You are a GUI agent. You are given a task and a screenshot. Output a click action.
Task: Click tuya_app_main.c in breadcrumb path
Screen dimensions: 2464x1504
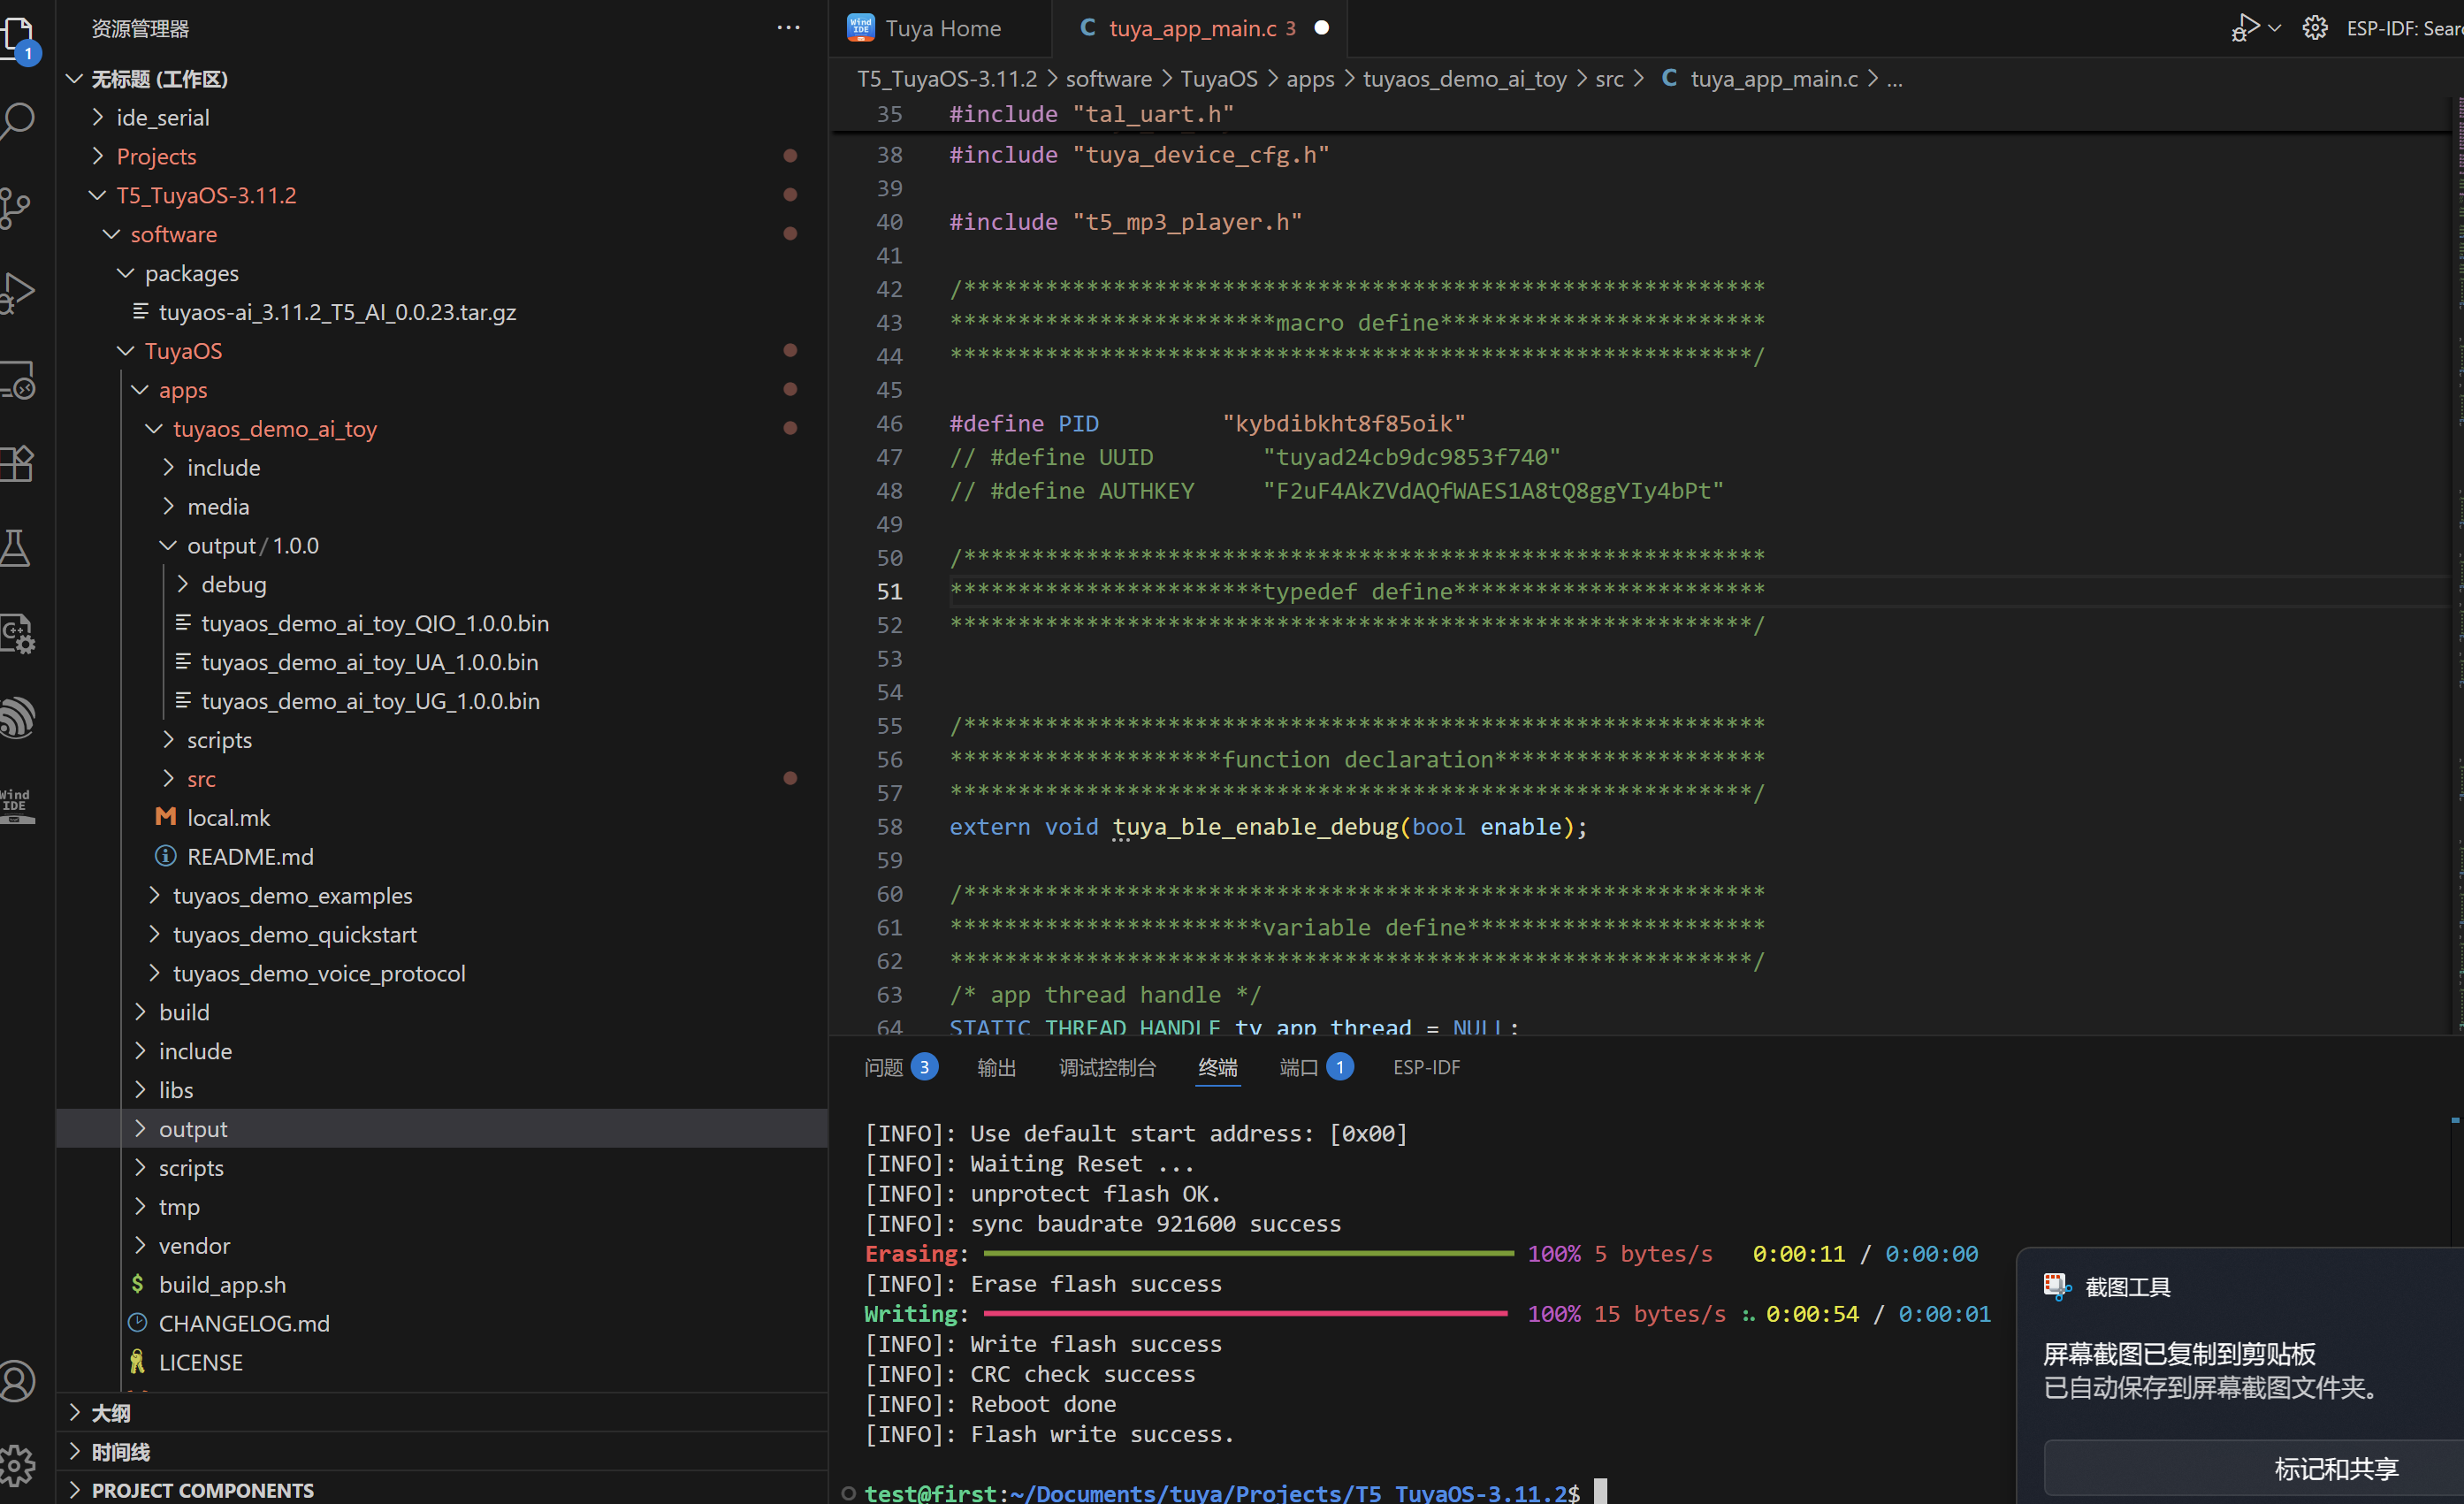1773,79
